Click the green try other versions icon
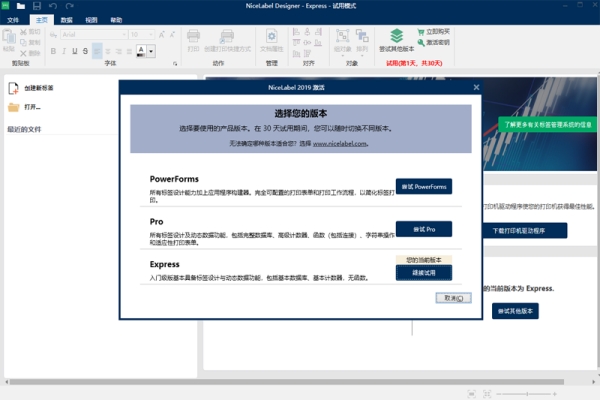The height and width of the screenshot is (400, 600). (x=397, y=37)
